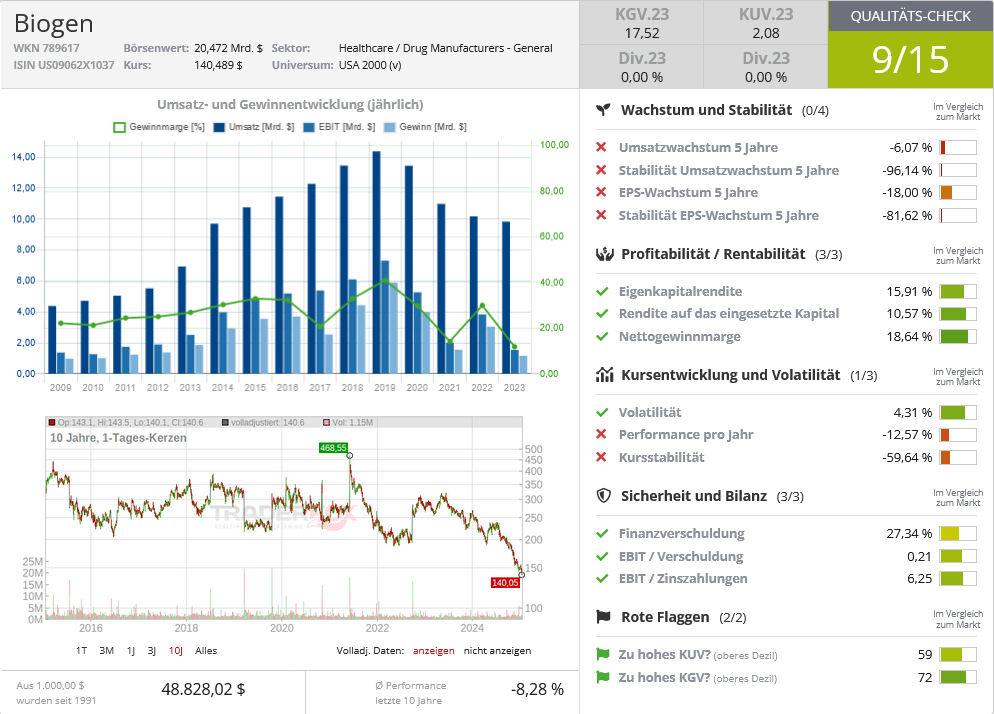Click the green 9/15 Qualitäts-Check score
The image size is (994, 714).
click(910, 60)
